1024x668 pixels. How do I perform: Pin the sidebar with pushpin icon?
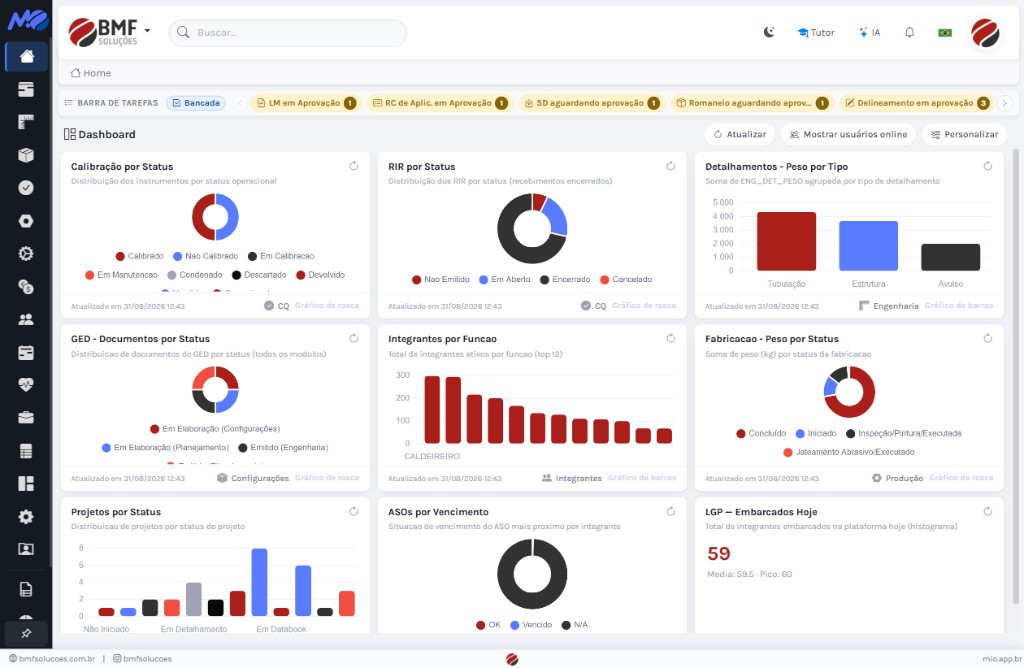[26, 633]
